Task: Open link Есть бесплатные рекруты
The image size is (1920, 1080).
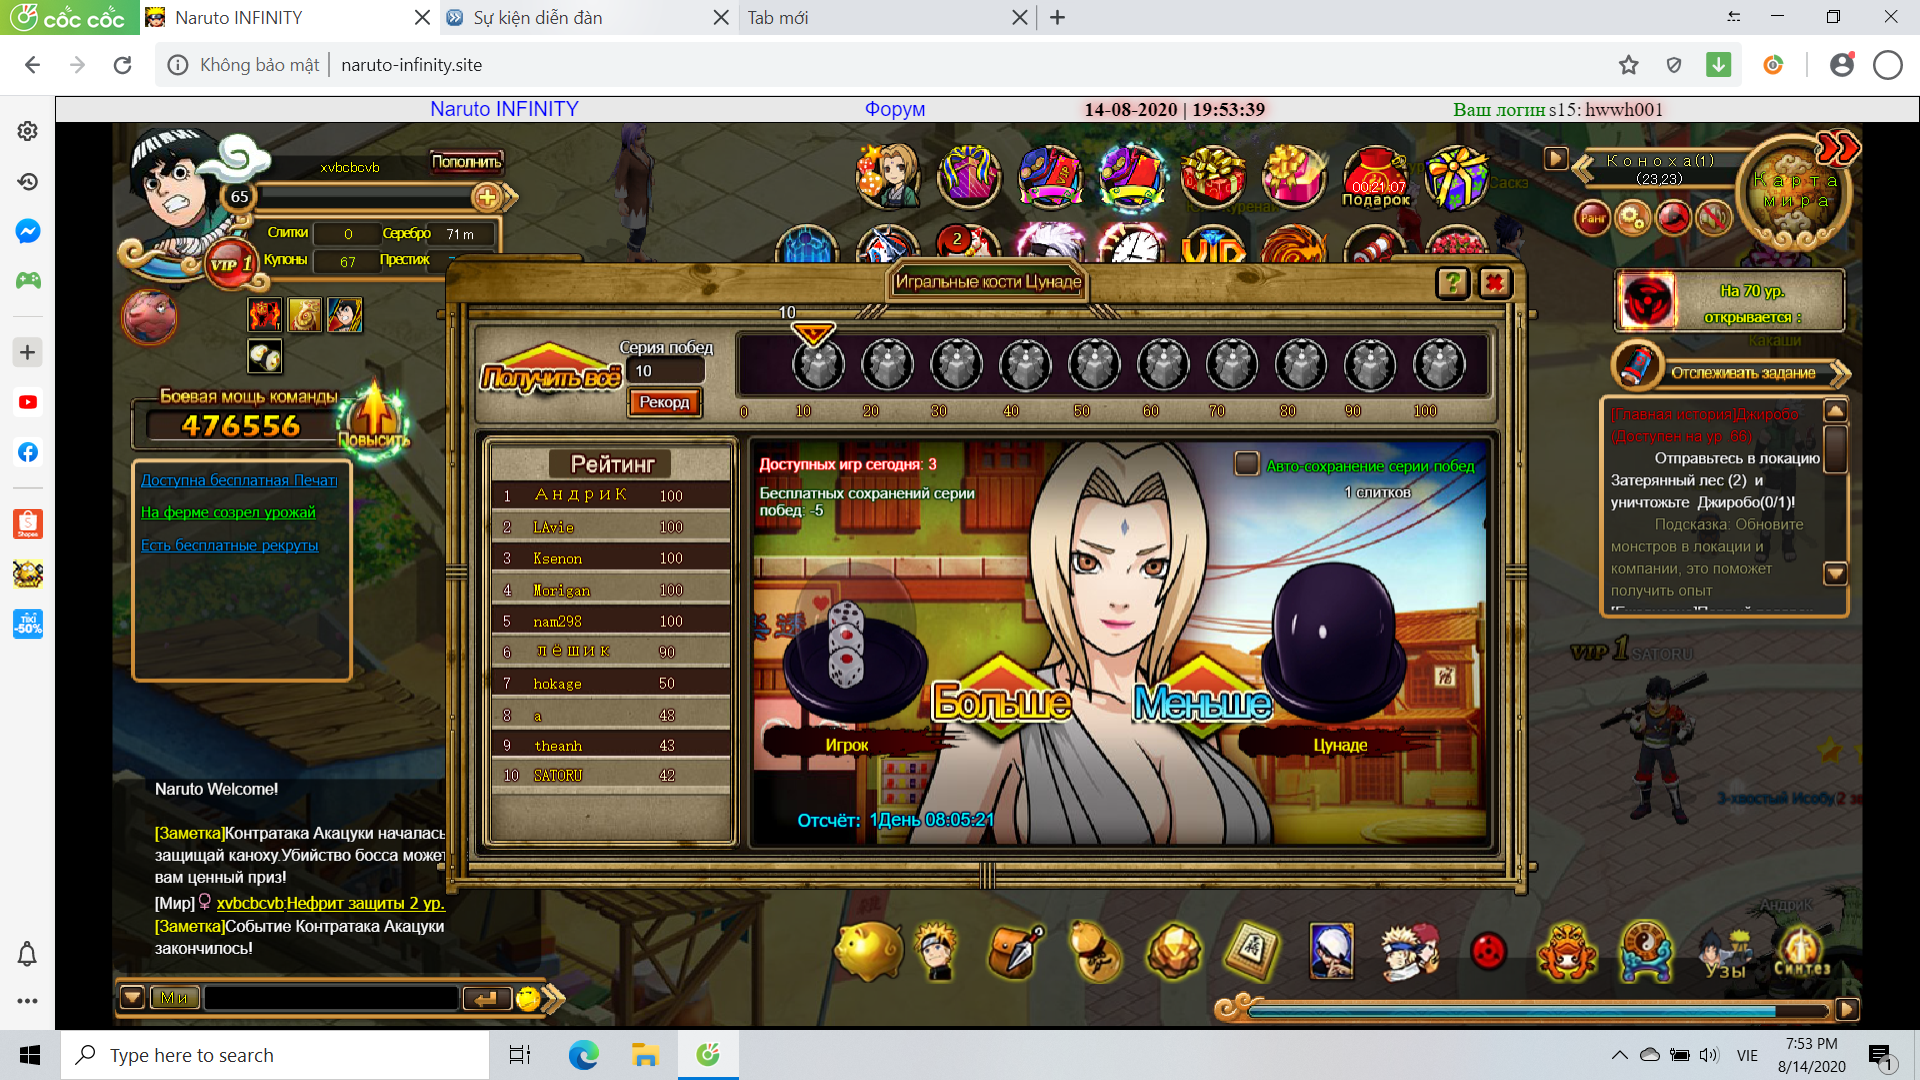Action: 229,545
